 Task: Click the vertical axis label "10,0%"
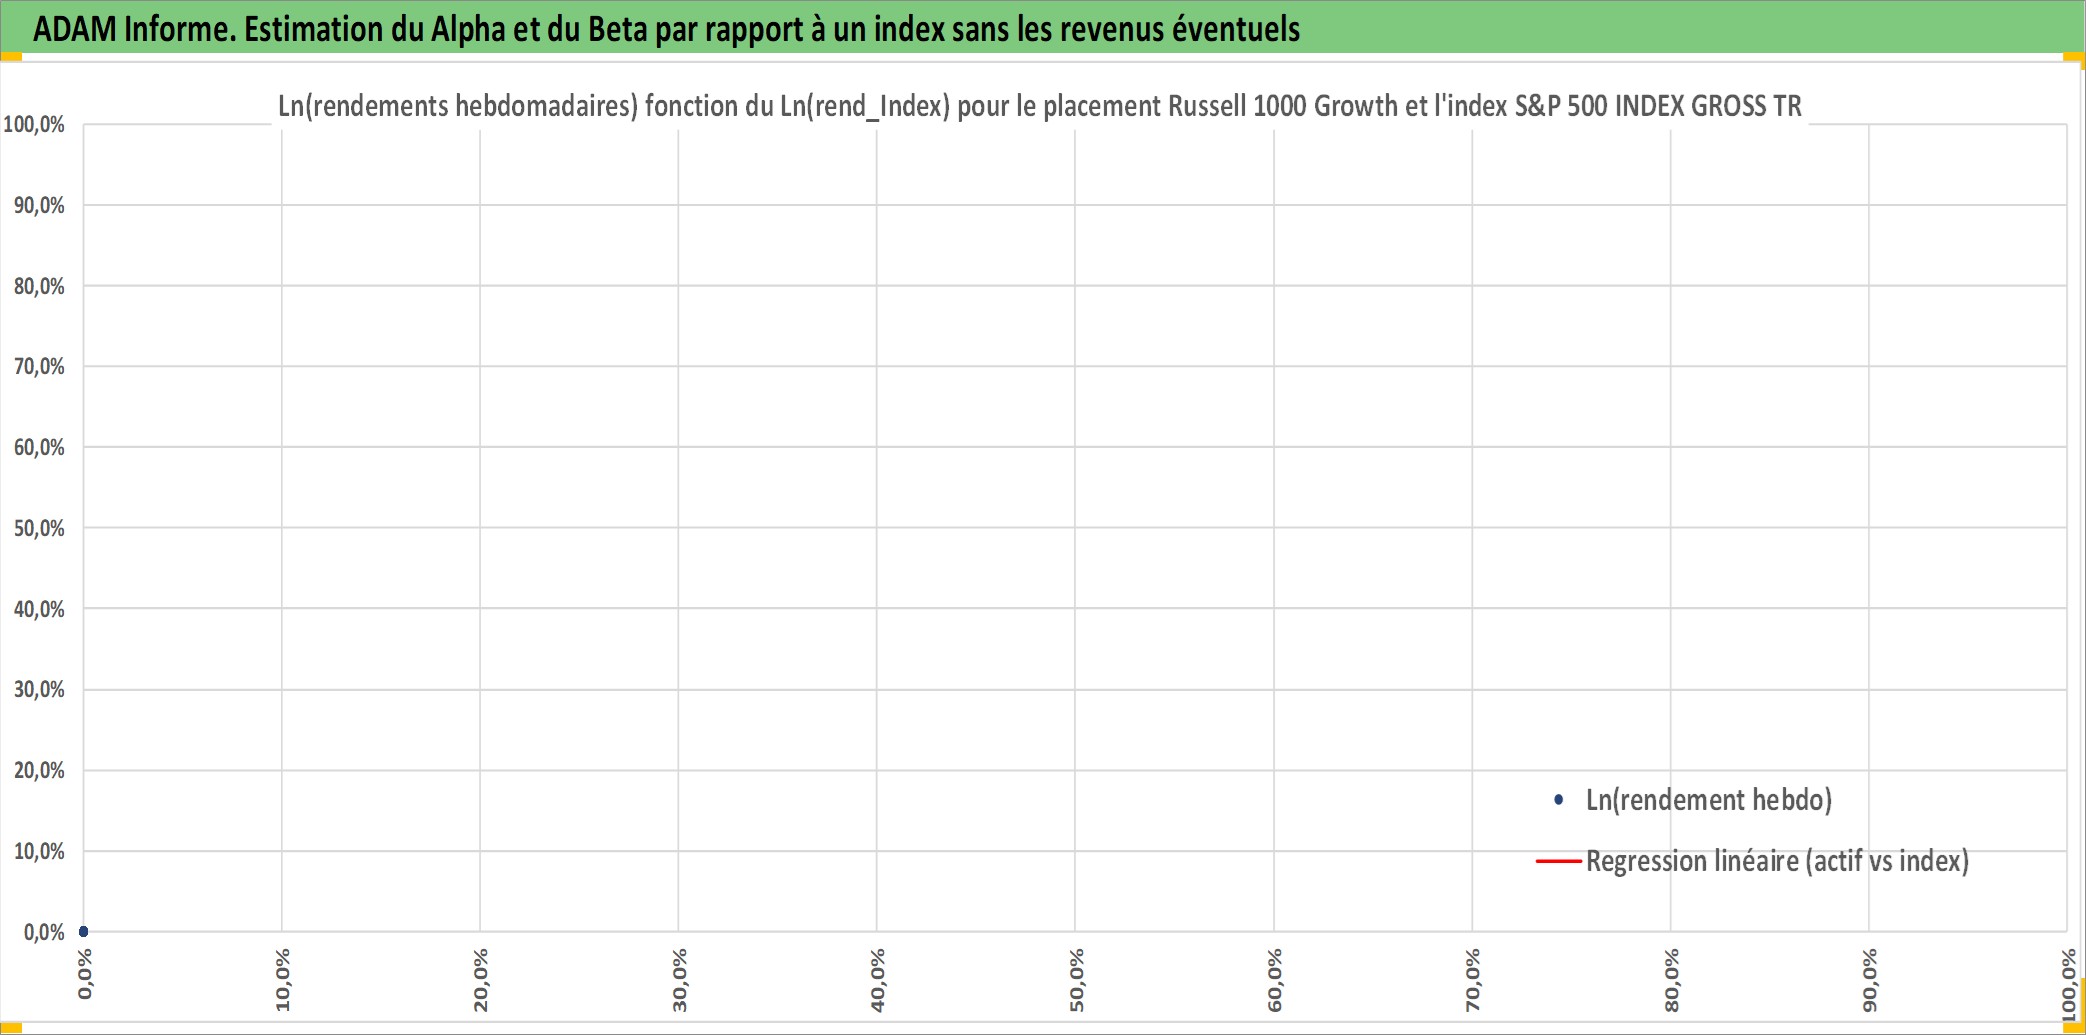[39, 851]
